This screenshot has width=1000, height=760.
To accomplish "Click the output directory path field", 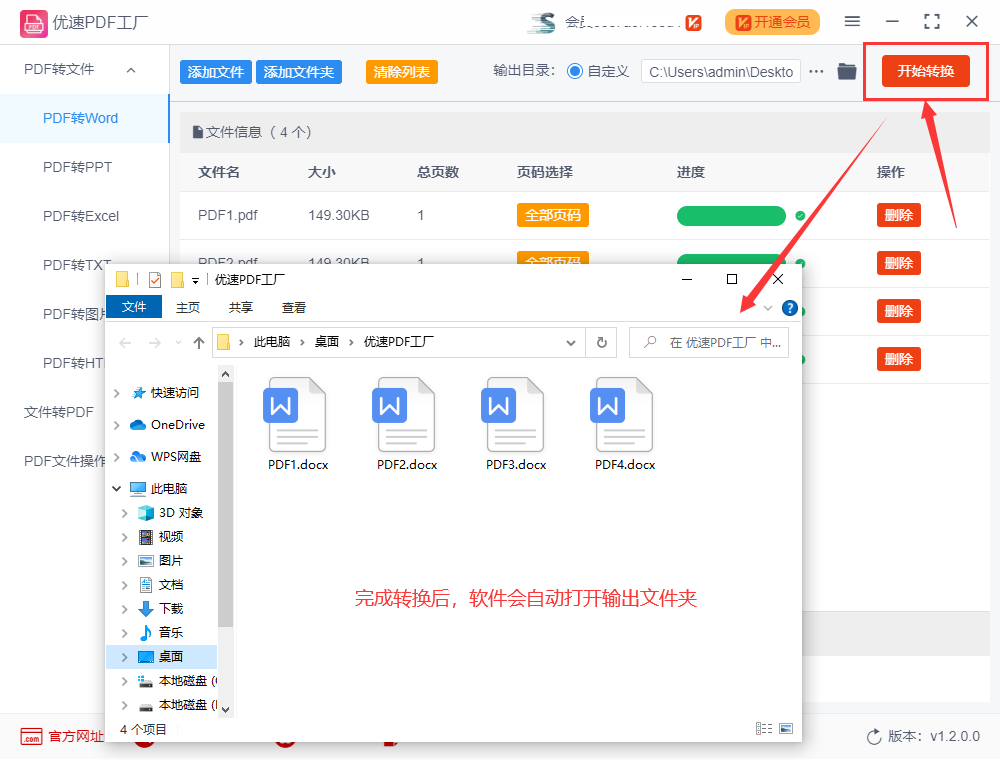I will click(x=721, y=72).
